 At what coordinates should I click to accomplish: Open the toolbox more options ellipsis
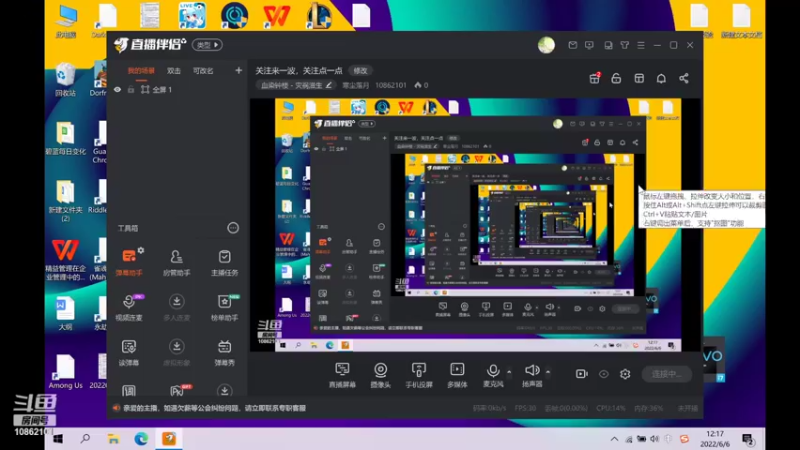click(233, 228)
